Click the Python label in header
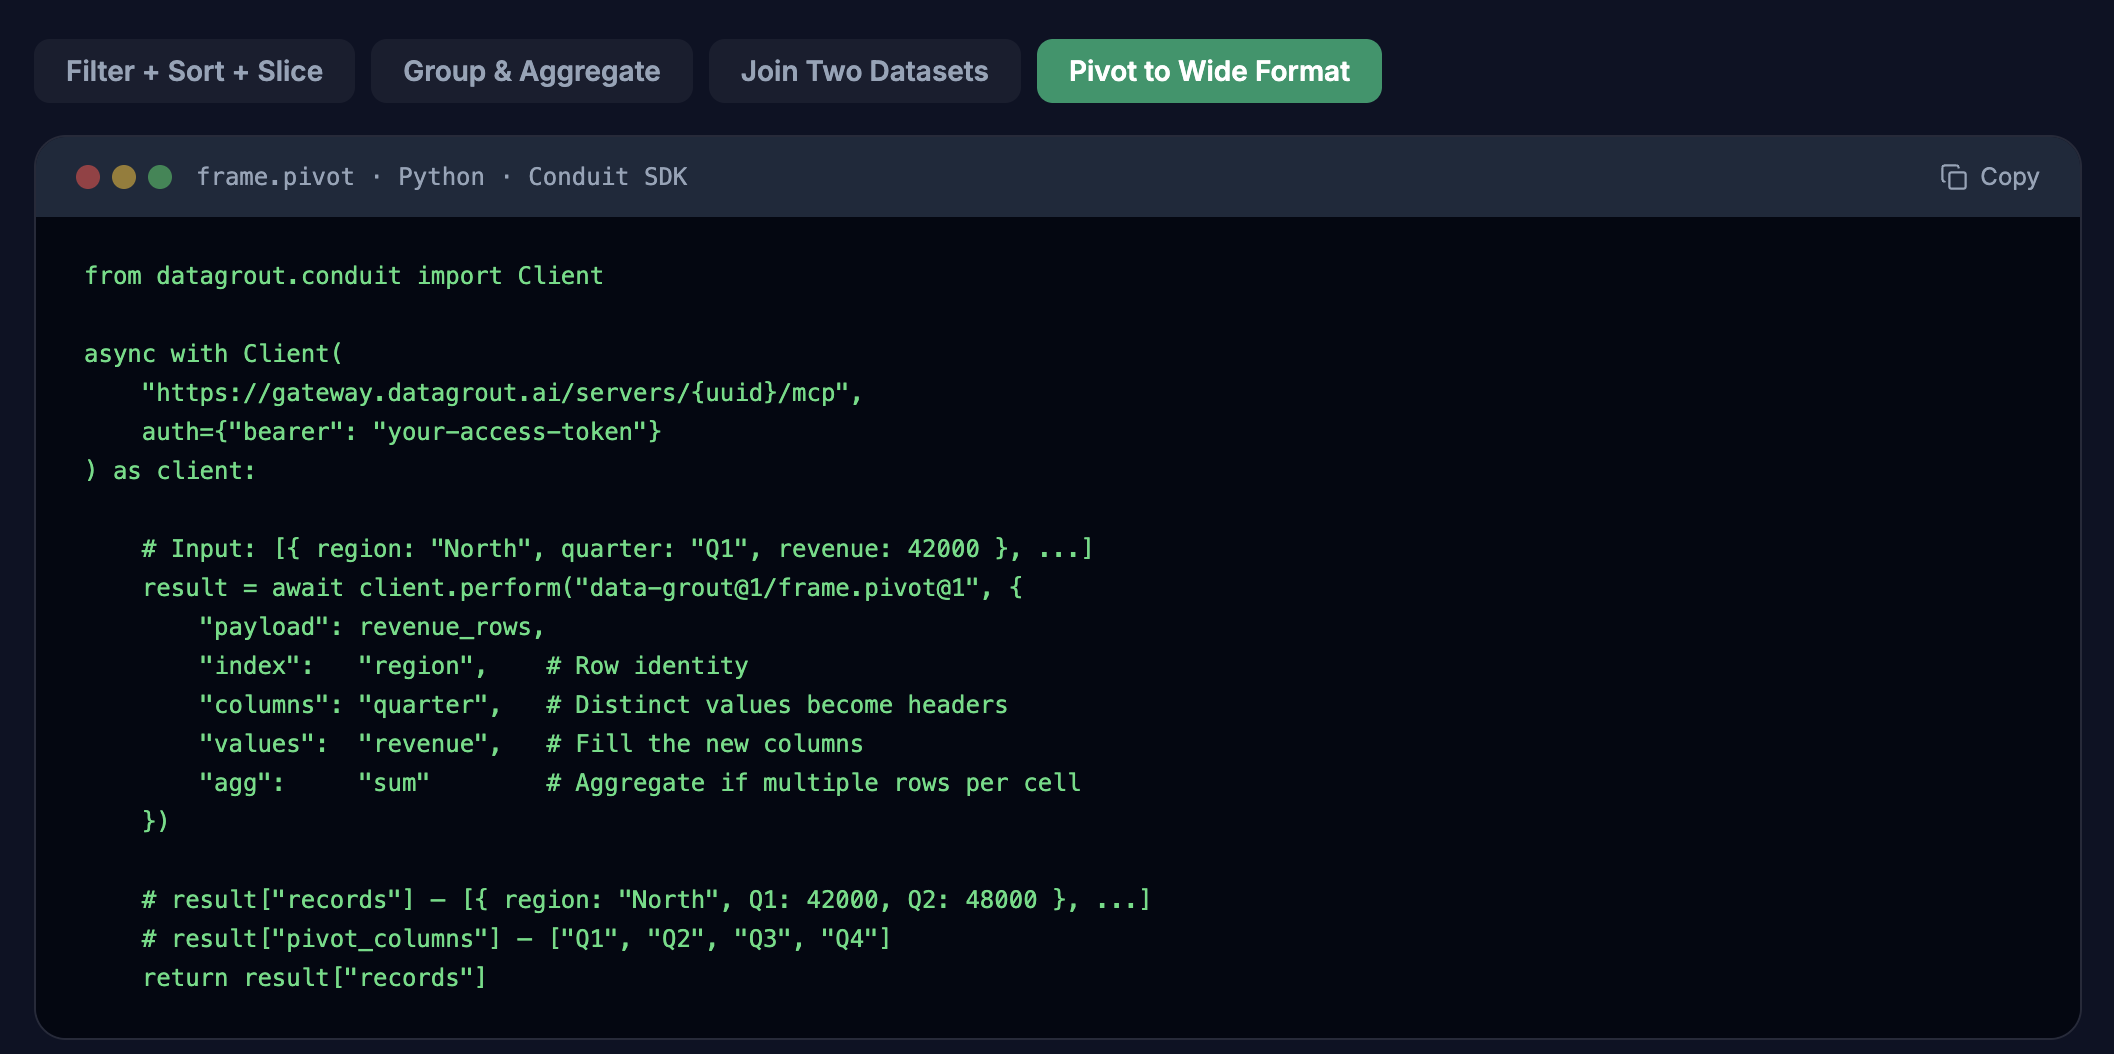This screenshot has width=2114, height=1054. pos(441,177)
